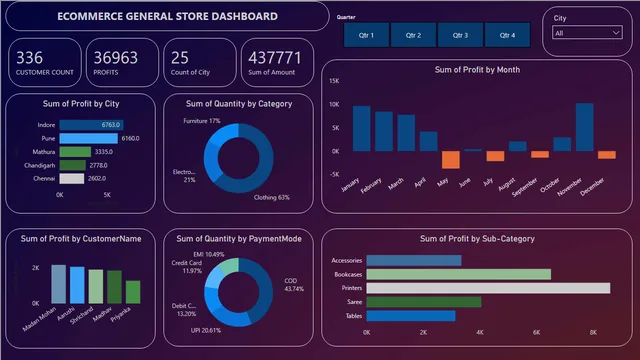Select the January profit column
Screen dimensions: 640x360
[362, 129]
